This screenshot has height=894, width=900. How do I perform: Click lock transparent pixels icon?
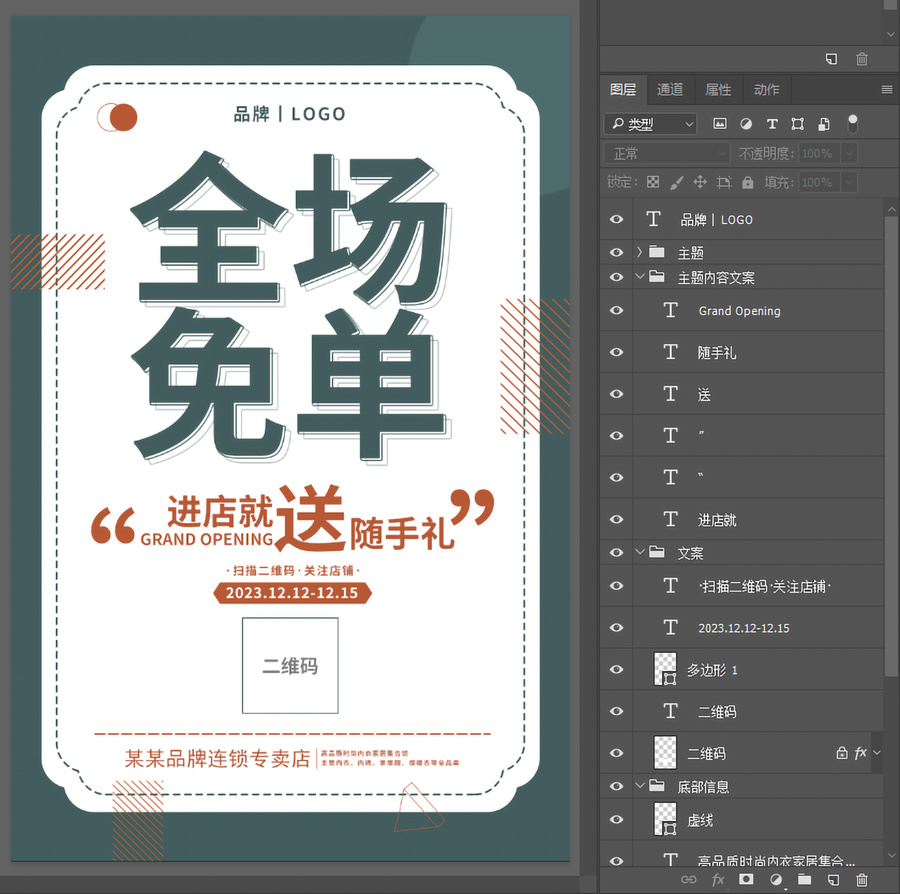[653, 182]
